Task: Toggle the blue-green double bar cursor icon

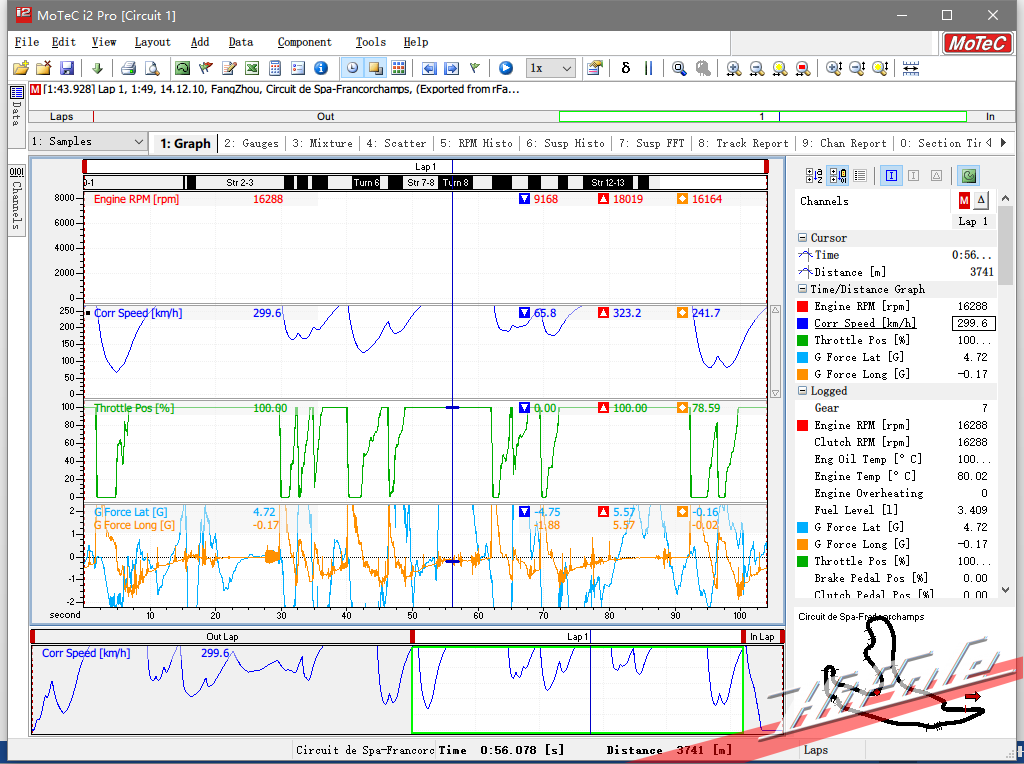Action: click(648, 68)
